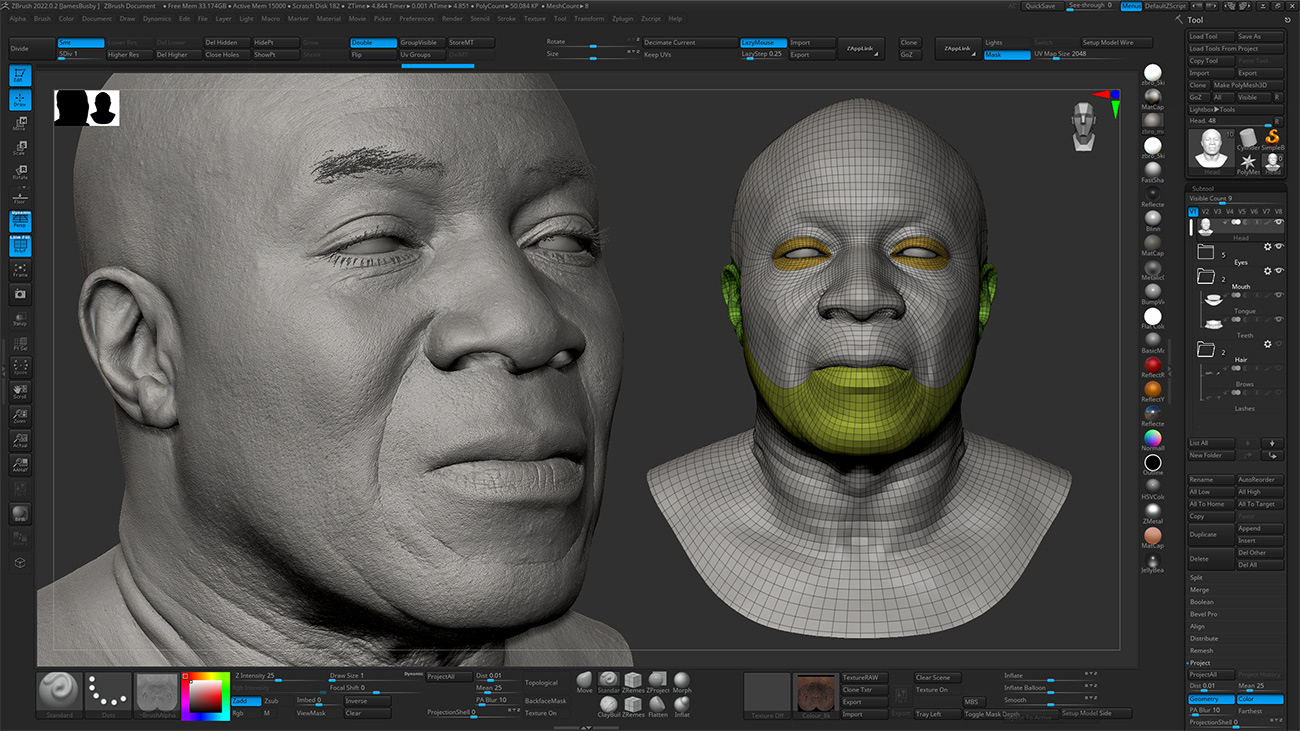Switch to the V2 subtool tab
Image resolution: width=1300 pixels, height=731 pixels.
click(1204, 212)
